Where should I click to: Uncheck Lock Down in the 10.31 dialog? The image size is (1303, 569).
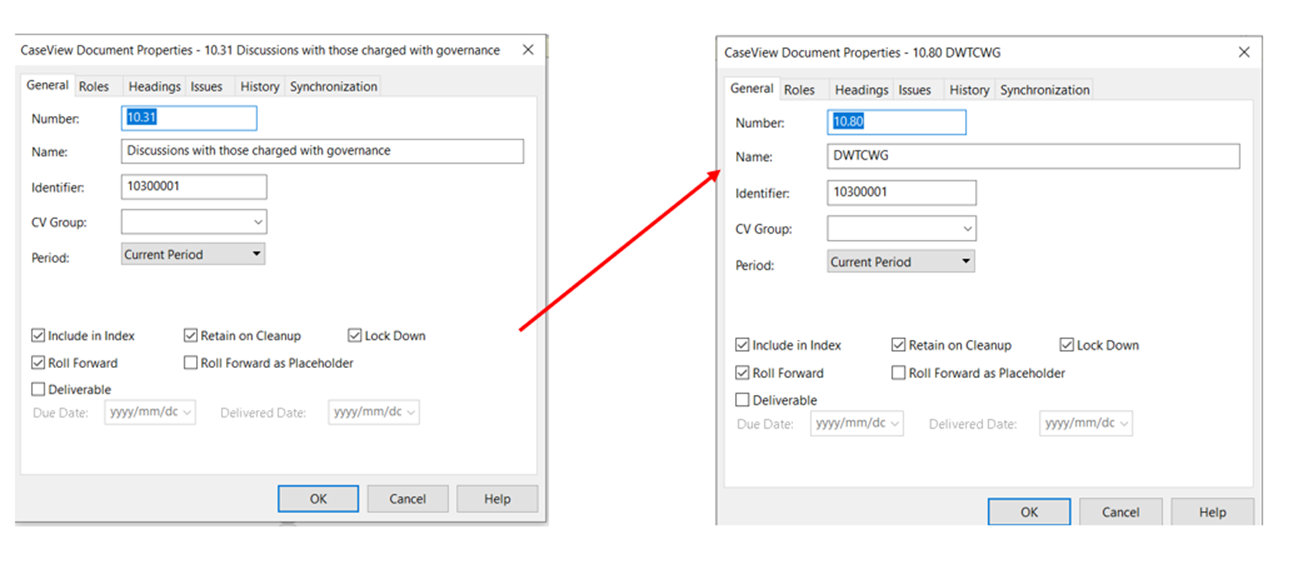[x=356, y=336]
